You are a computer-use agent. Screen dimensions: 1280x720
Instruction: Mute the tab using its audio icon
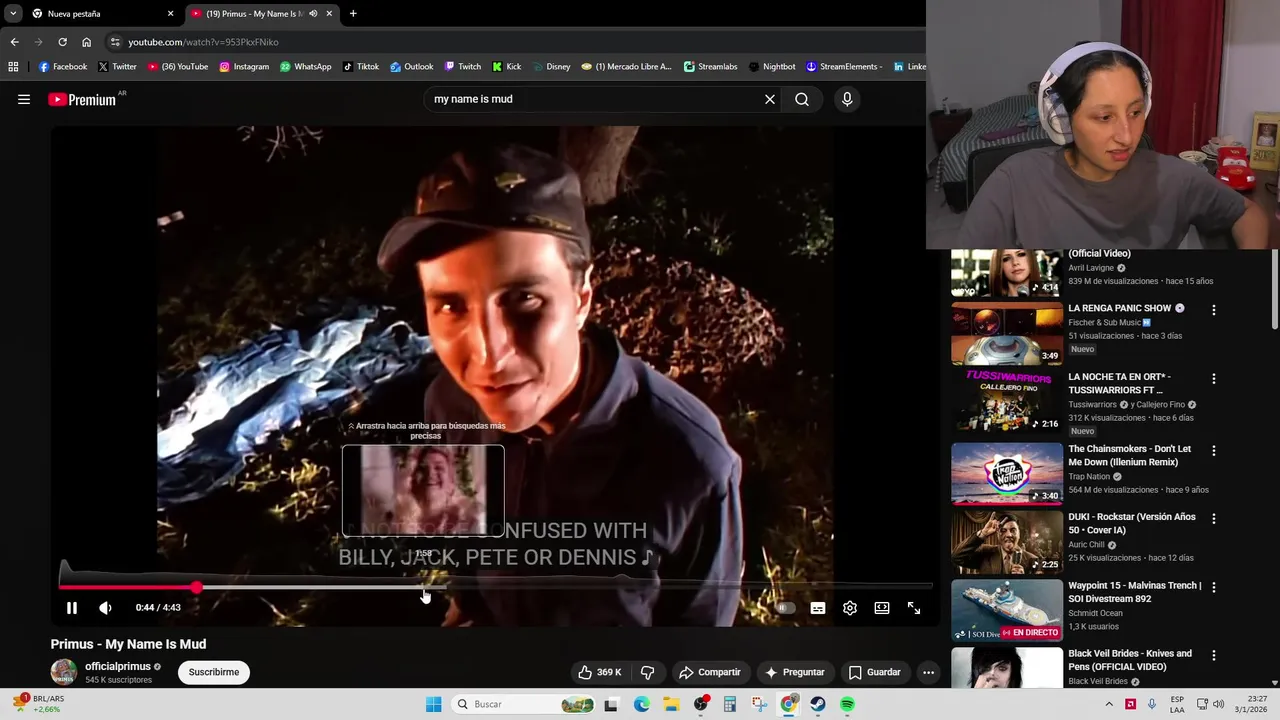[x=313, y=14]
